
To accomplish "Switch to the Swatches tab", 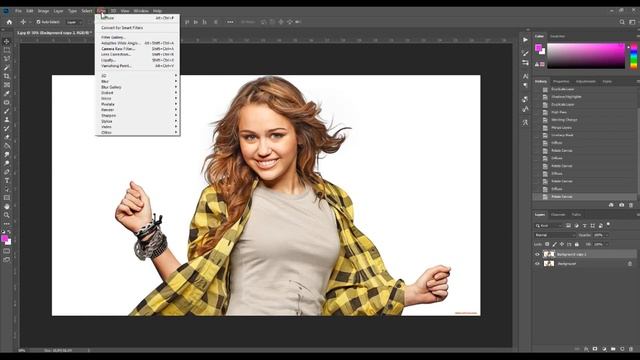I will coord(557,36).
